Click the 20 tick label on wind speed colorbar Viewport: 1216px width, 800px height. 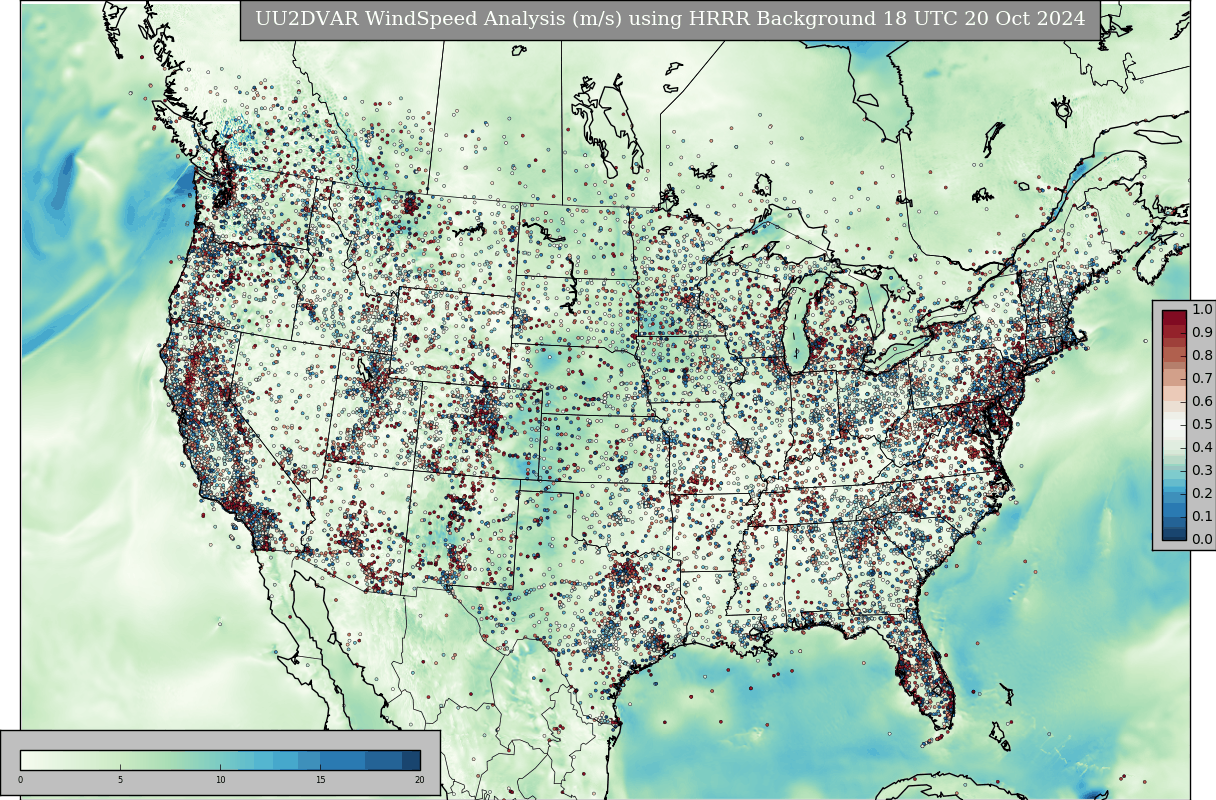[x=419, y=780]
